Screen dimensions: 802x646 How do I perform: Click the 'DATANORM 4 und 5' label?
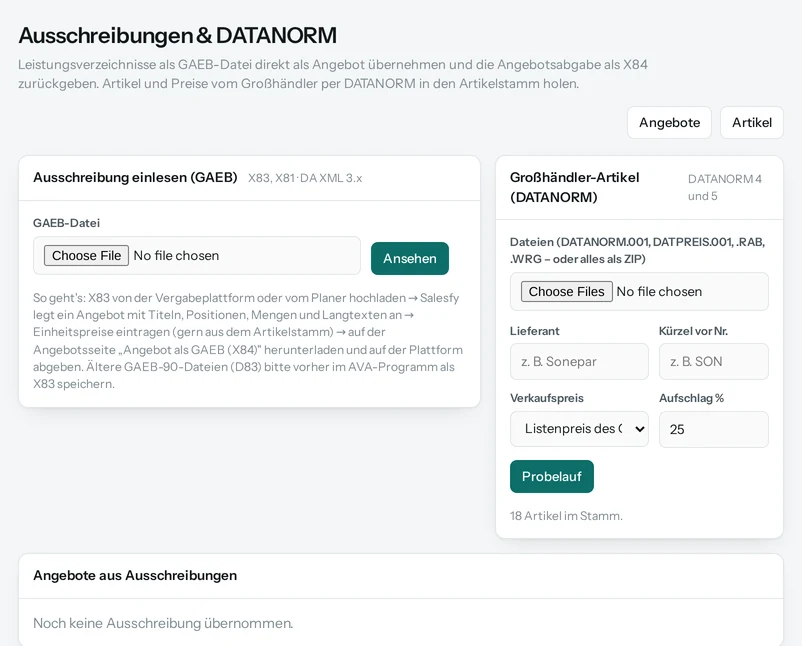(725, 187)
